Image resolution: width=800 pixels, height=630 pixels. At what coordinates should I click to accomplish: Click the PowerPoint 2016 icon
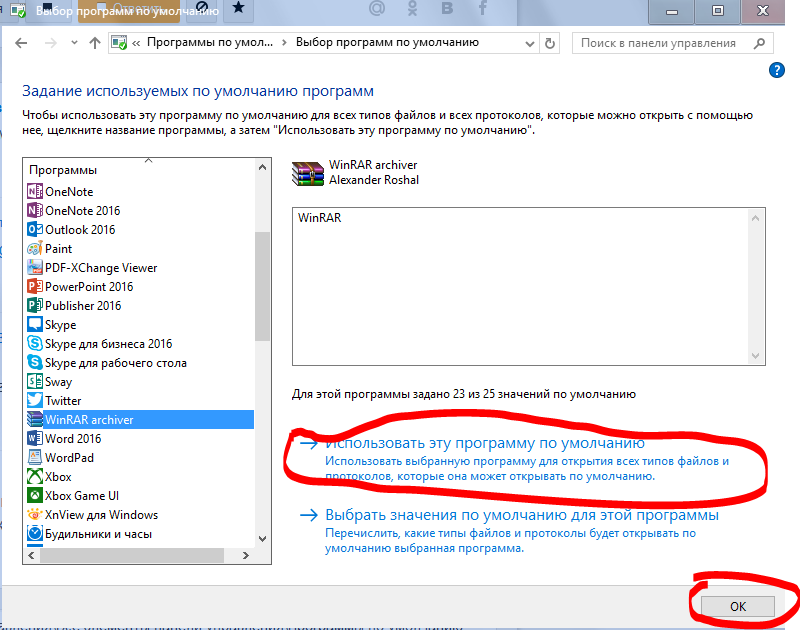pos(35,286)
